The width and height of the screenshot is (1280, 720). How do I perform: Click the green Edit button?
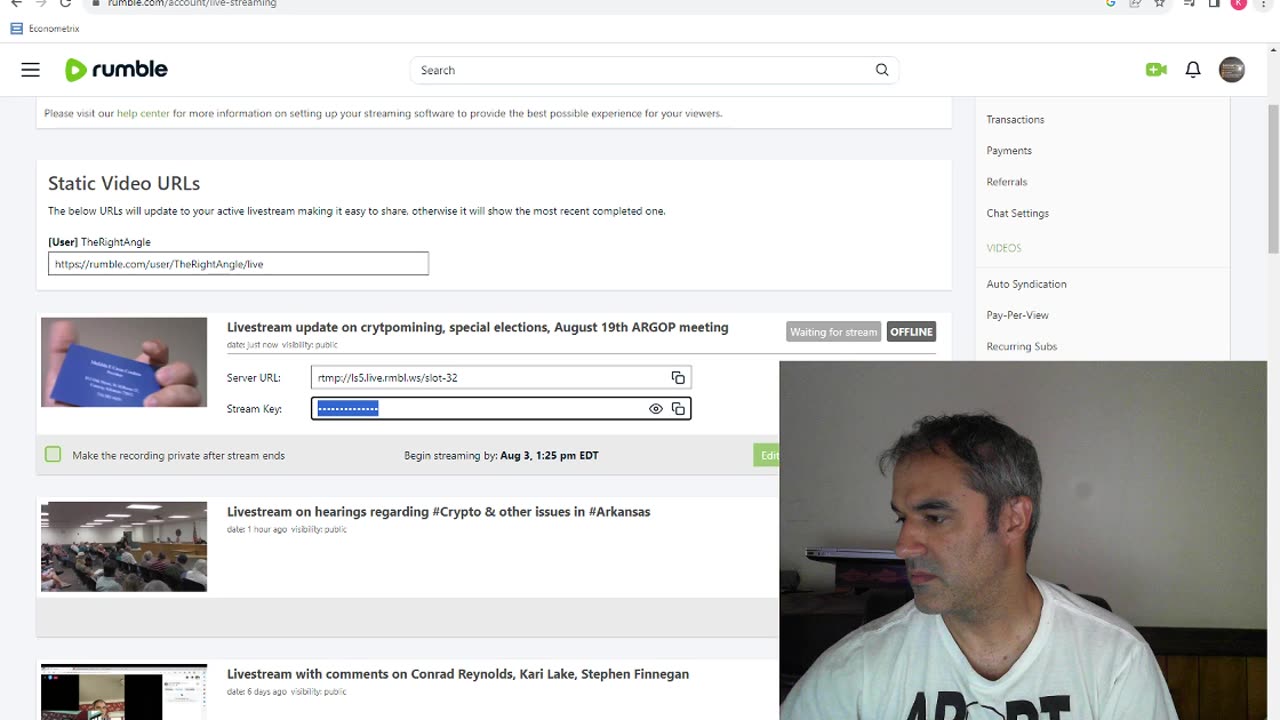[x=767, y=455]
